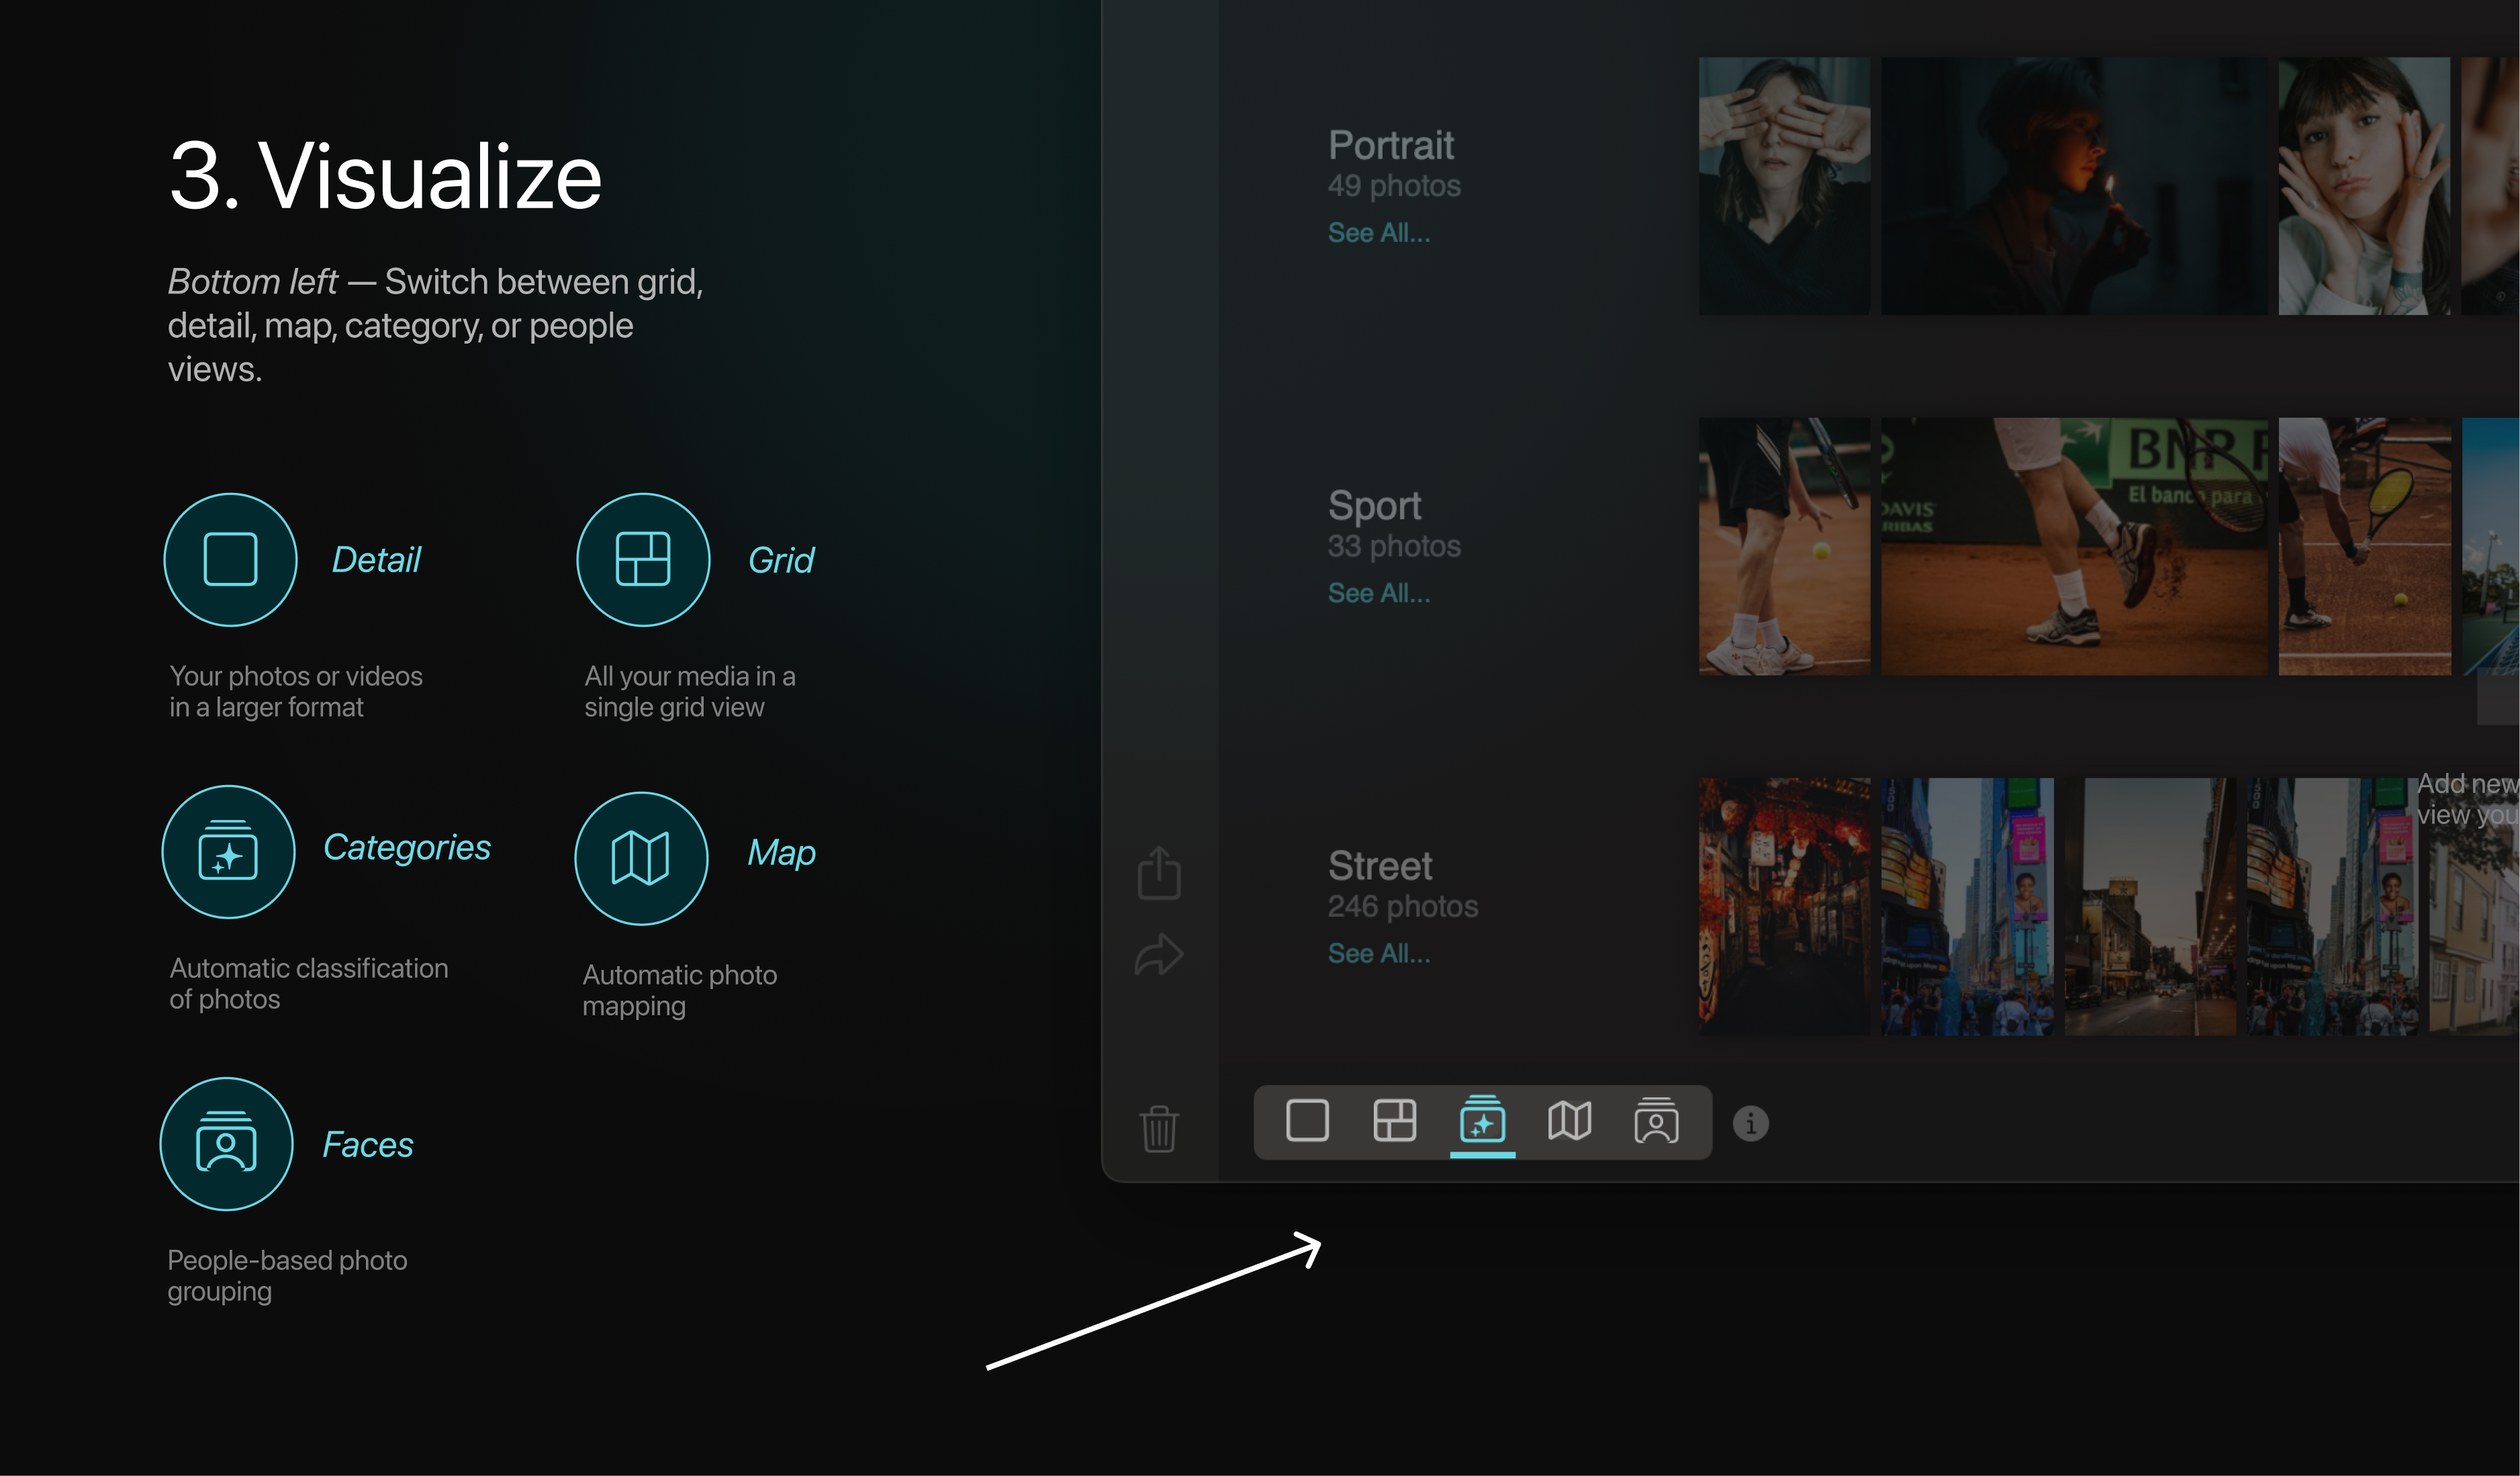Screen dimensions: 2520x1476
Task: Click See All under Sport category
Action: tap(1378, 593)
